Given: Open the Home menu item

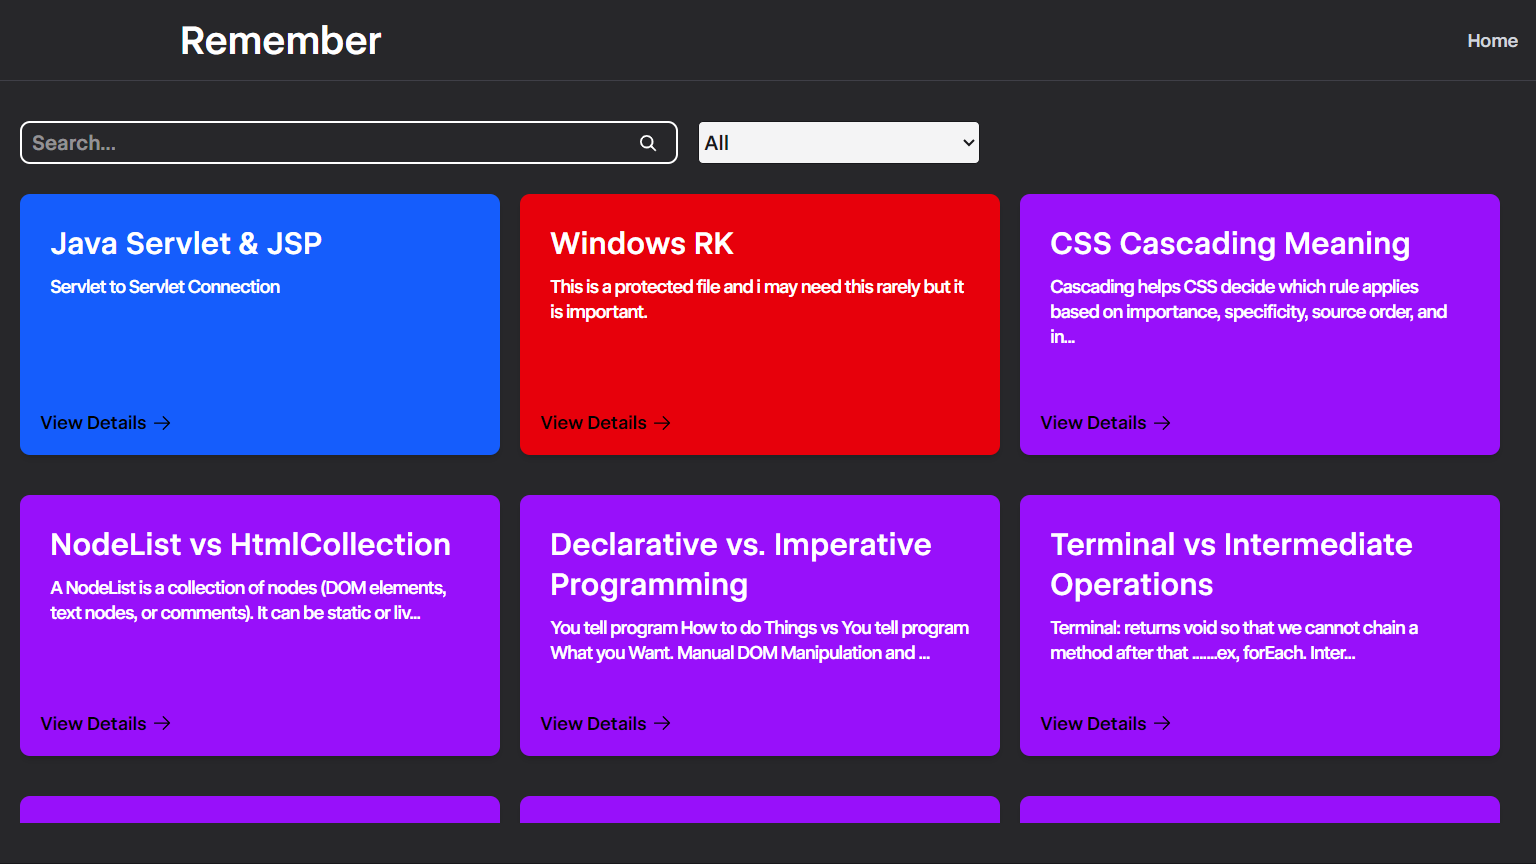Looking at the screenshot, I should click(1492, 40).
